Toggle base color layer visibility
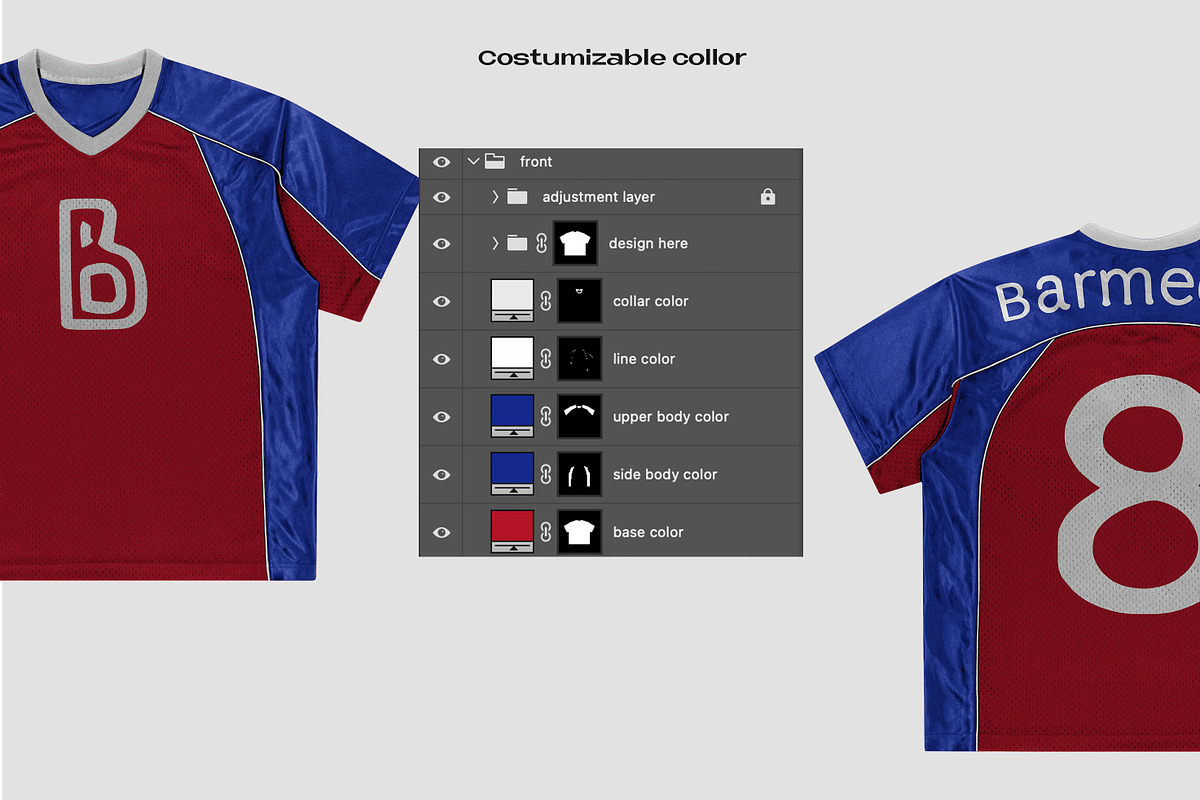1200x800 pixels. (441, 533)
